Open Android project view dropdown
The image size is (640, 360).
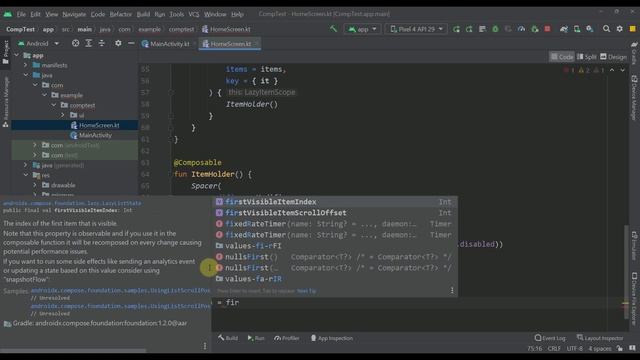(x=40, y=43)
